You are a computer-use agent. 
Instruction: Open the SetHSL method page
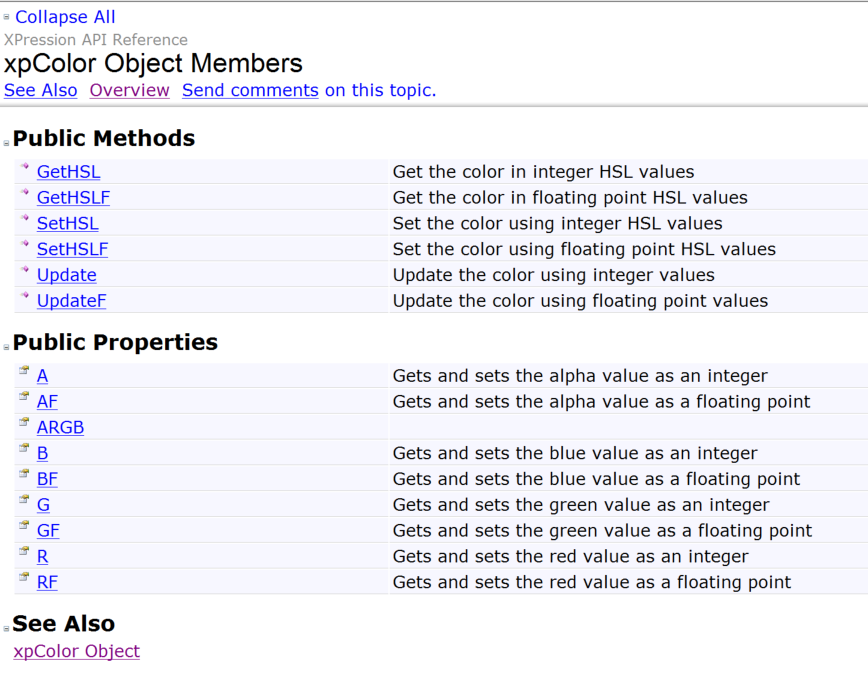pos(67,224)
